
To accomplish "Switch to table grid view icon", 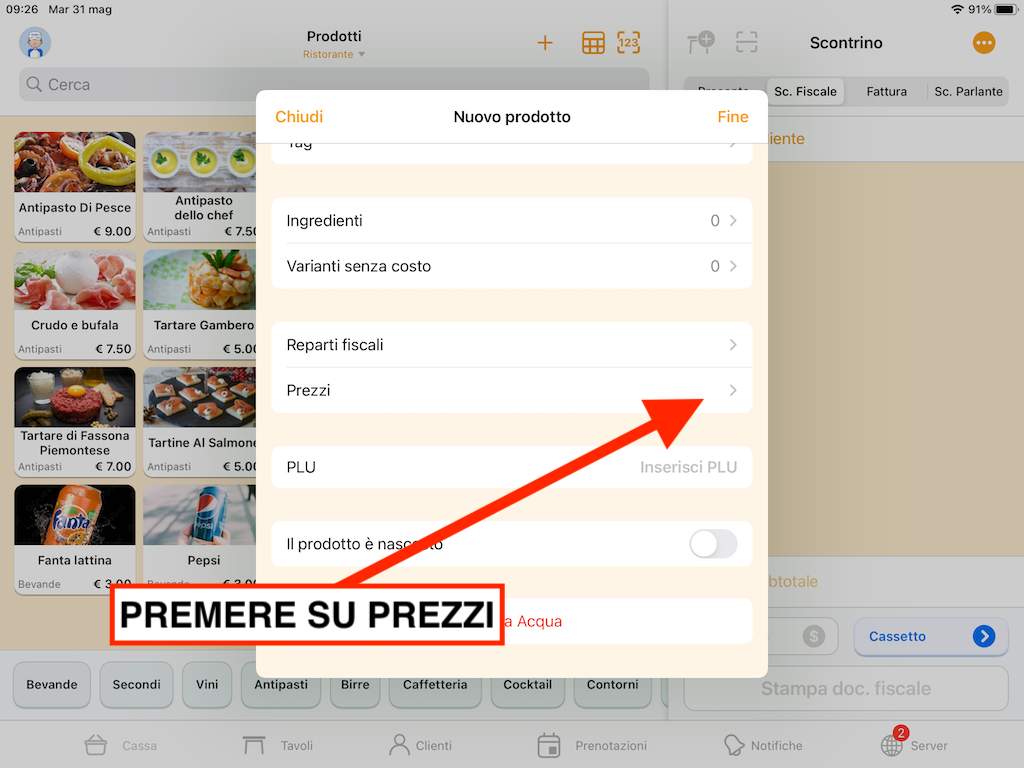I will click(x=593, y=43).
